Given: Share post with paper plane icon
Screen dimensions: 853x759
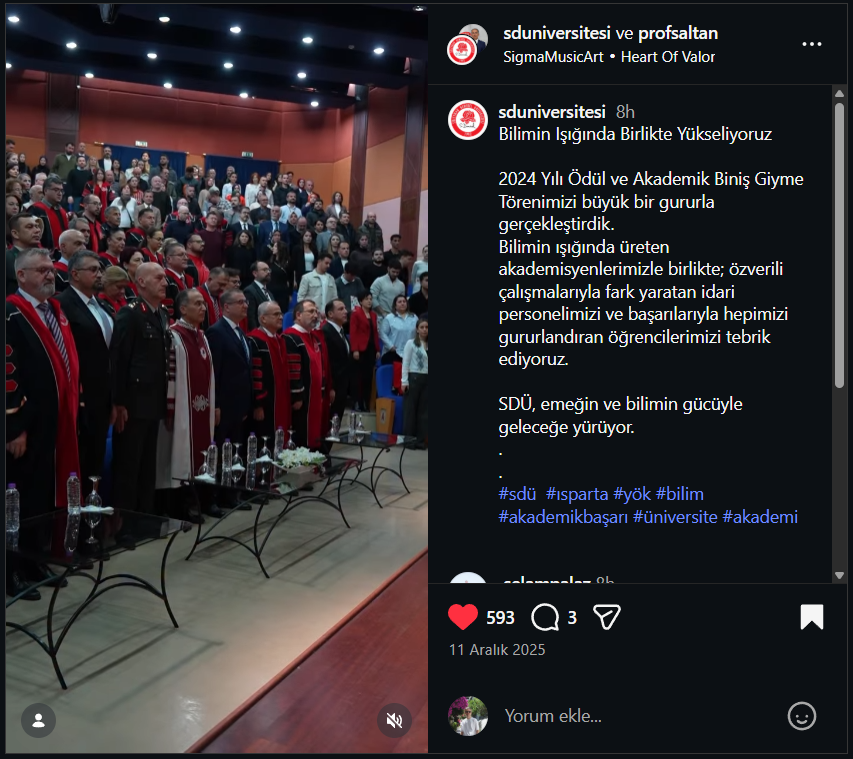Looking at the screenshot, I should coord(607,617).
